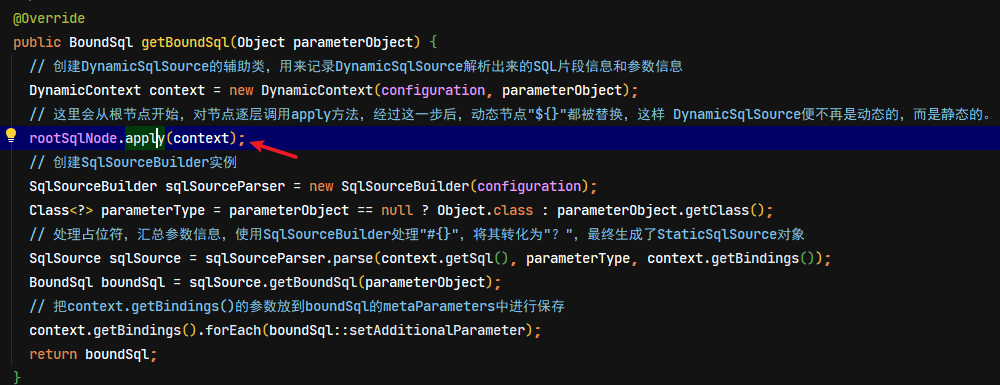
Task: Click the return keyword
Action: click(x=54, y=354)
